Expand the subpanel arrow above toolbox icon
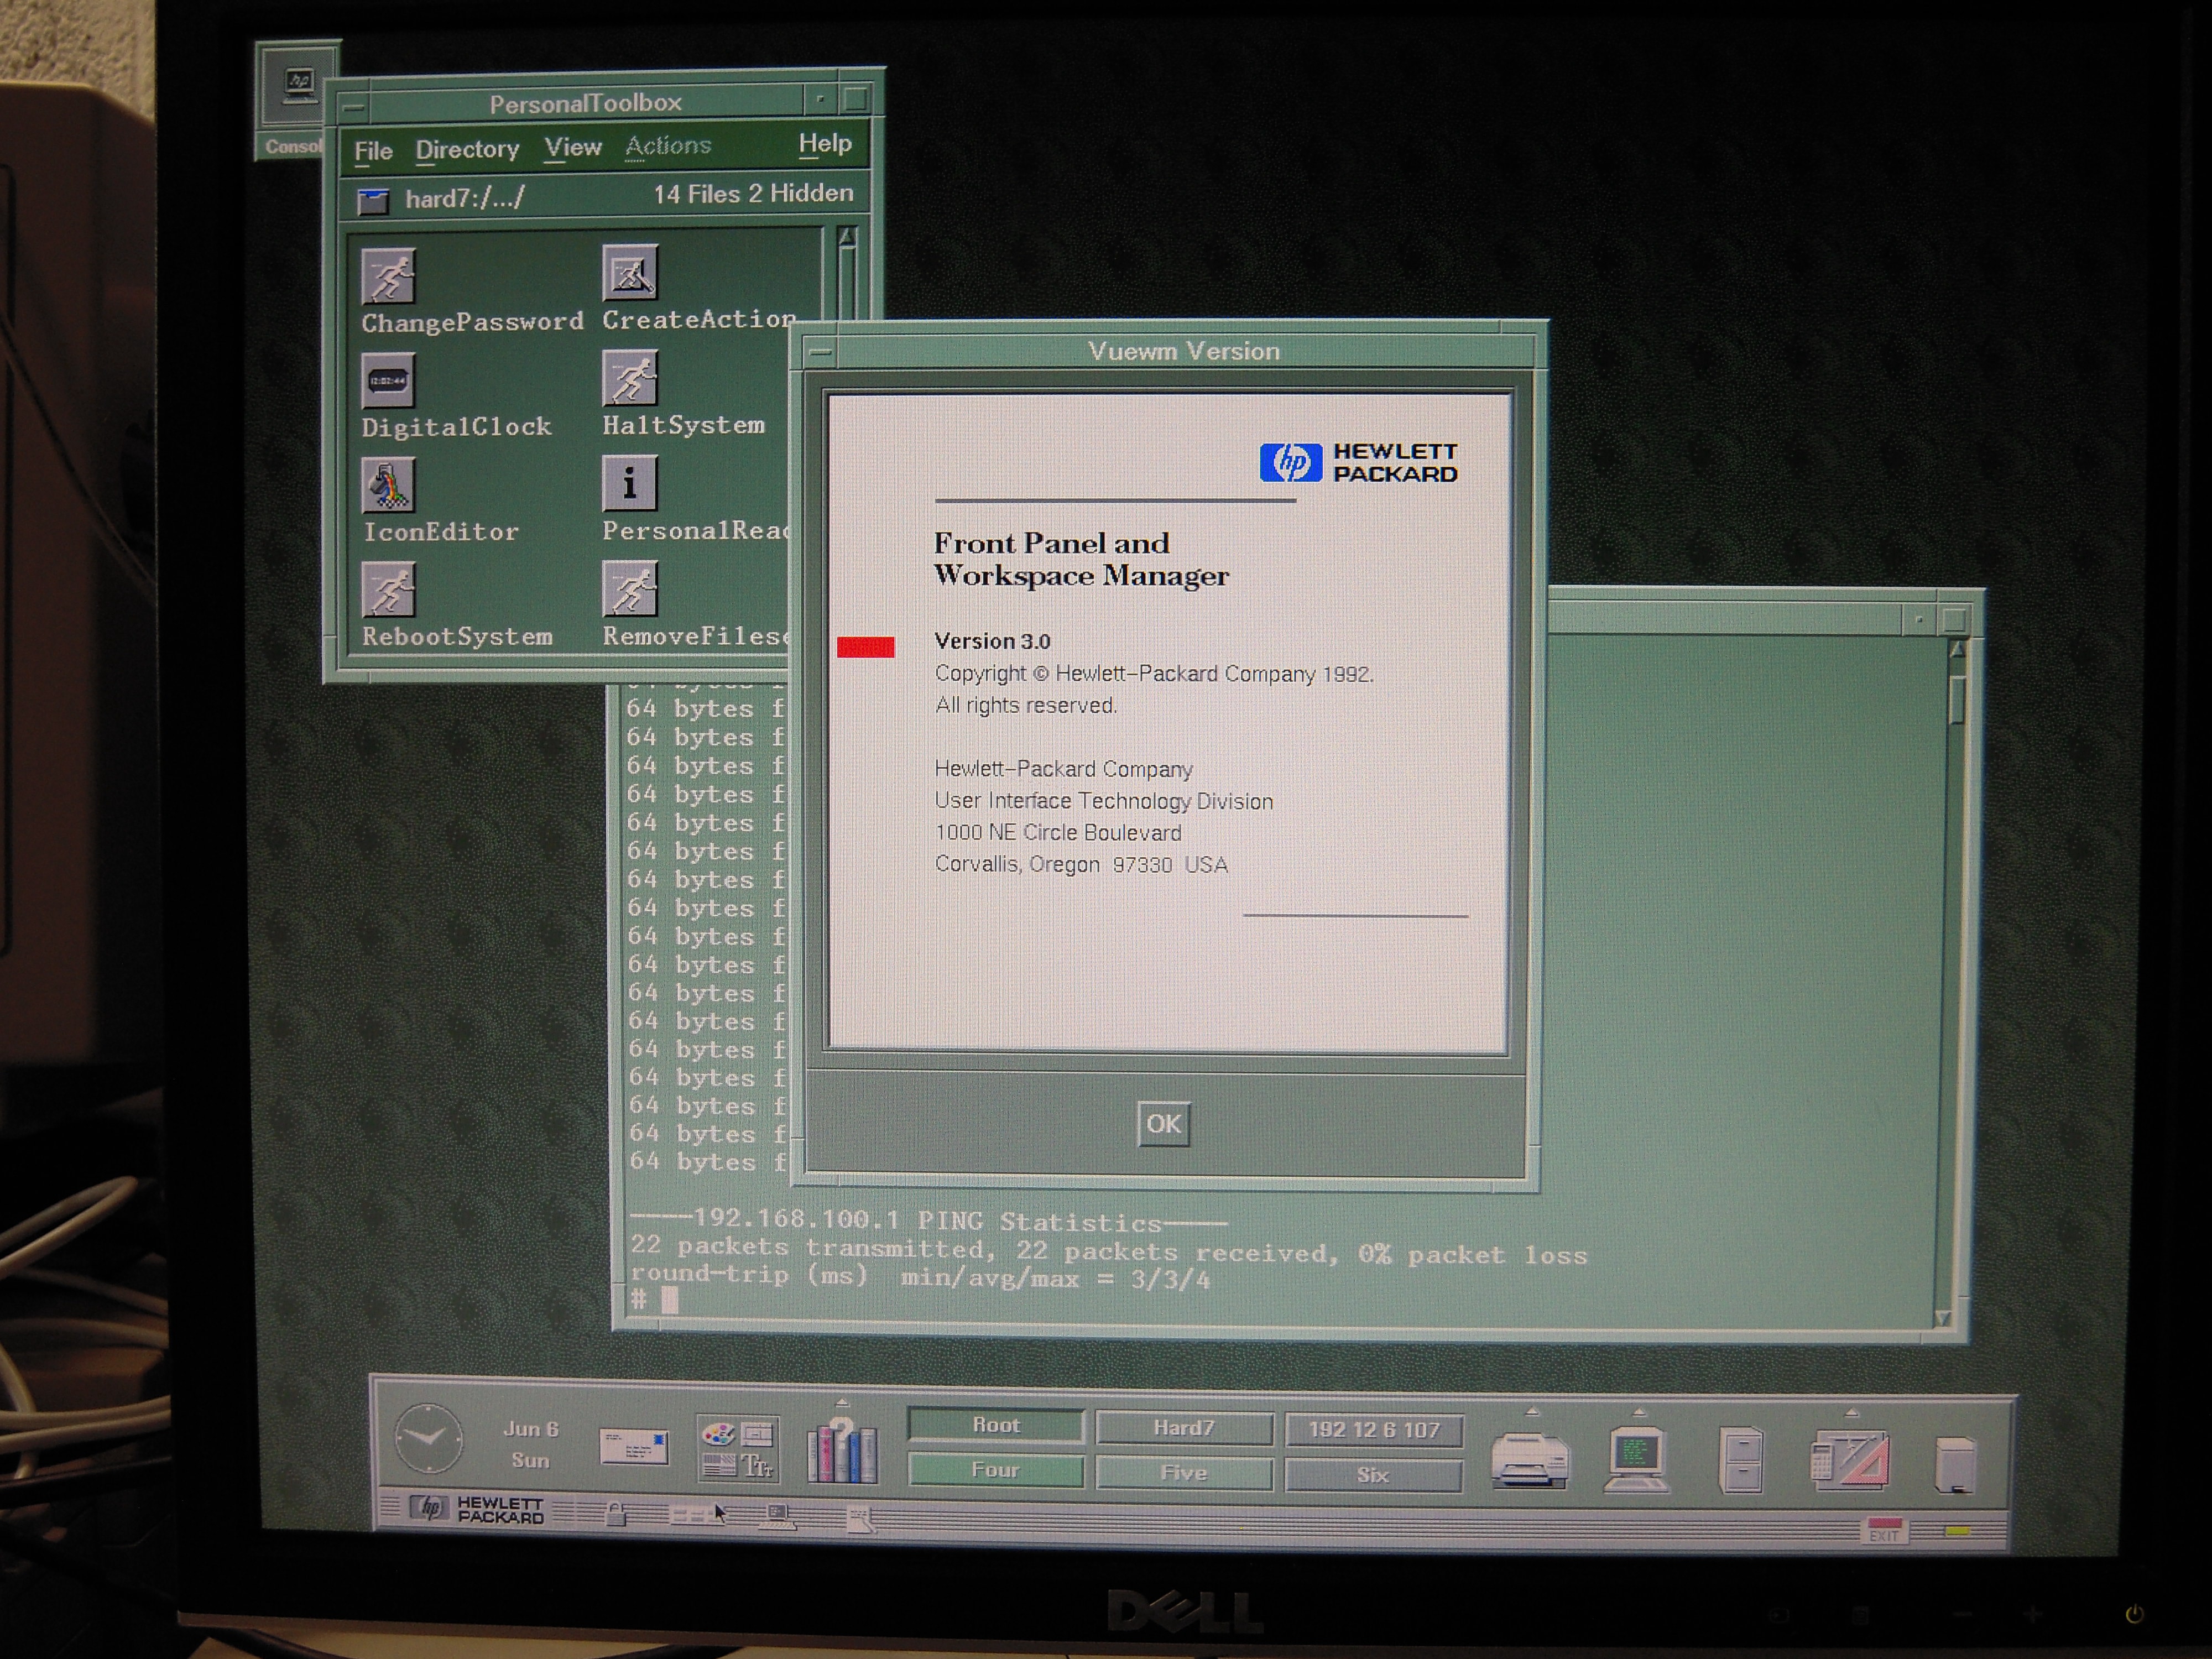The height and width of the screenshot is (1659, 2212). [1851, 1413]
